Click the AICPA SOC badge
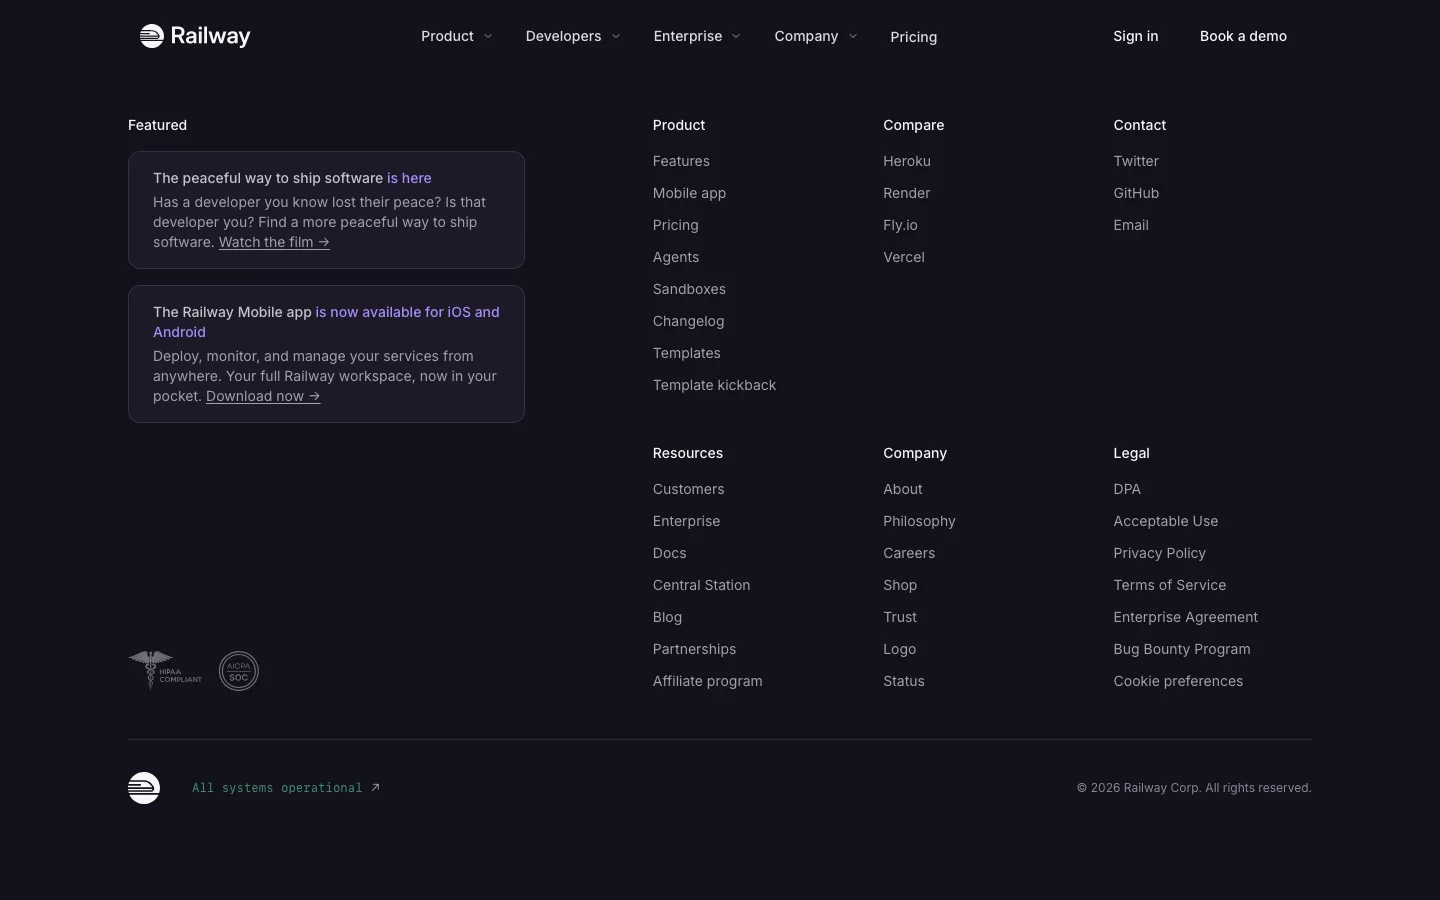Screen dimensions: 1440x900 239,671
